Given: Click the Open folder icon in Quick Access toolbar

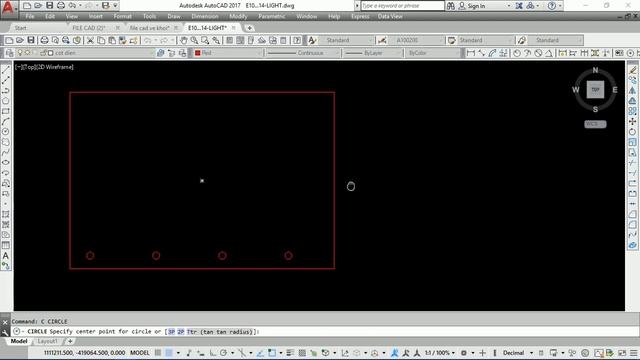Looking at the screenshot, I should coord(38,6).
